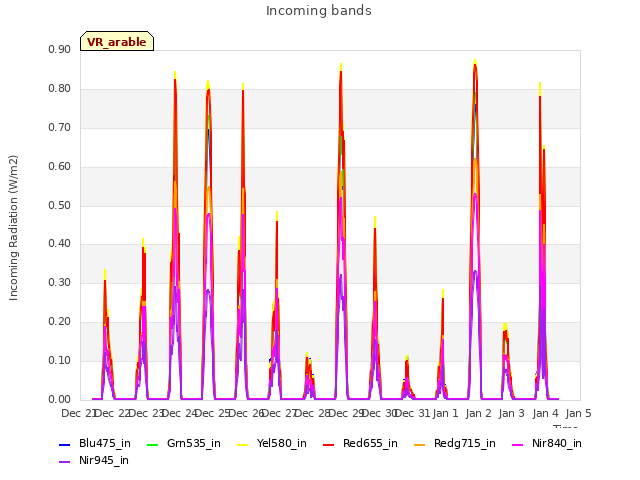Click the red Red655_in legend swatch
The width and height of the screenshot is (640, 480).
click(329, 444)
